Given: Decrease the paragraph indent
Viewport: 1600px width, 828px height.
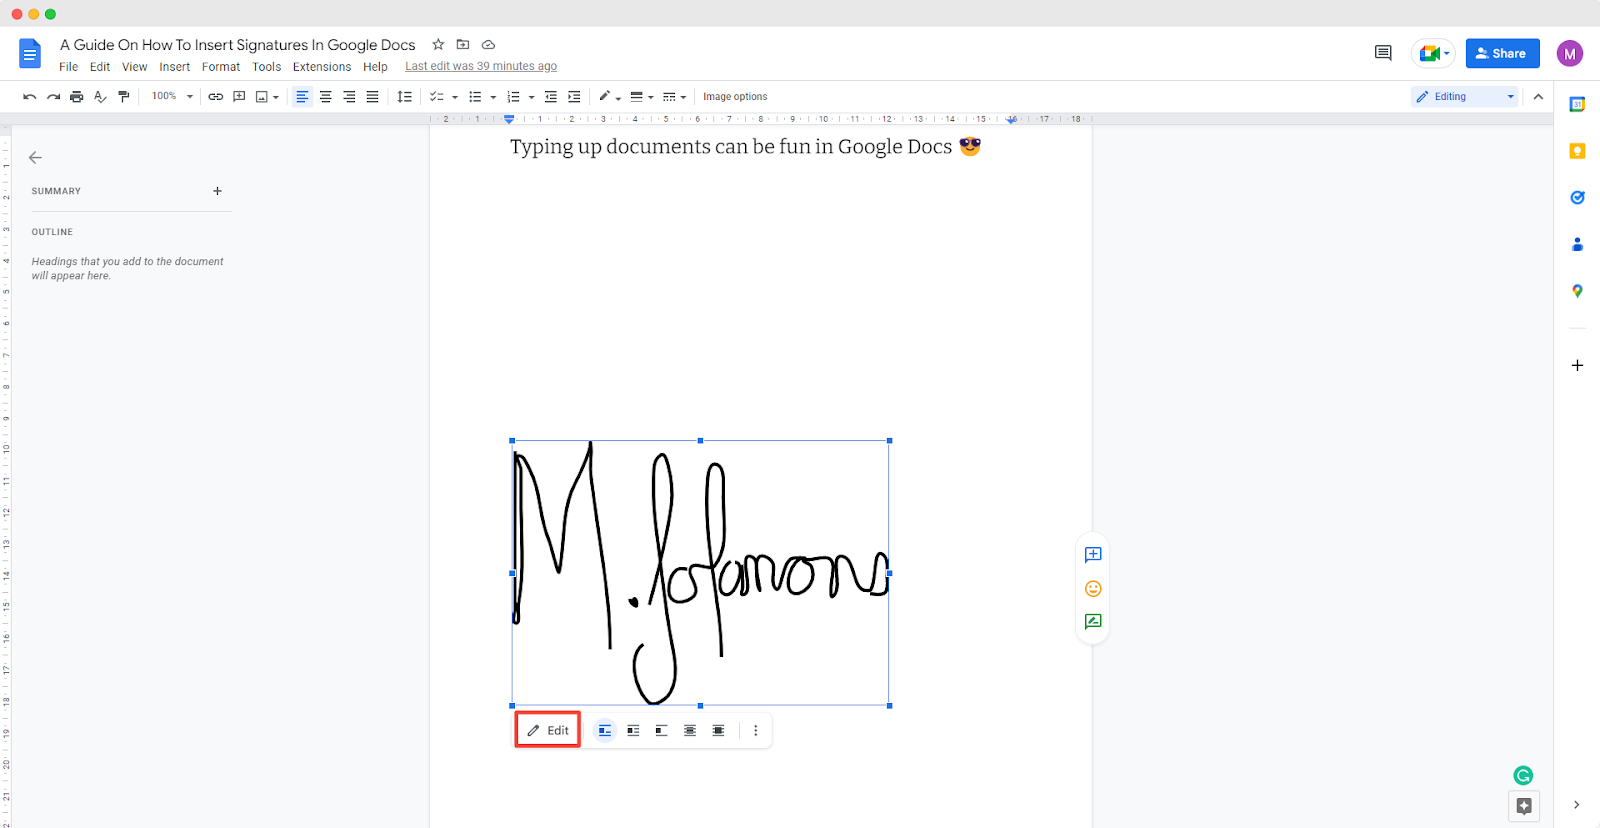Looking at the screenshot, I should (550, 97).
